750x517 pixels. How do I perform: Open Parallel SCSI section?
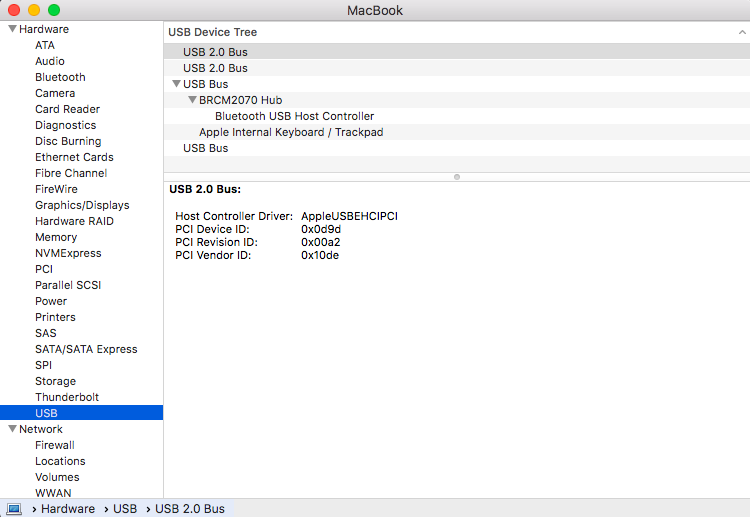[x=68, y=285]
